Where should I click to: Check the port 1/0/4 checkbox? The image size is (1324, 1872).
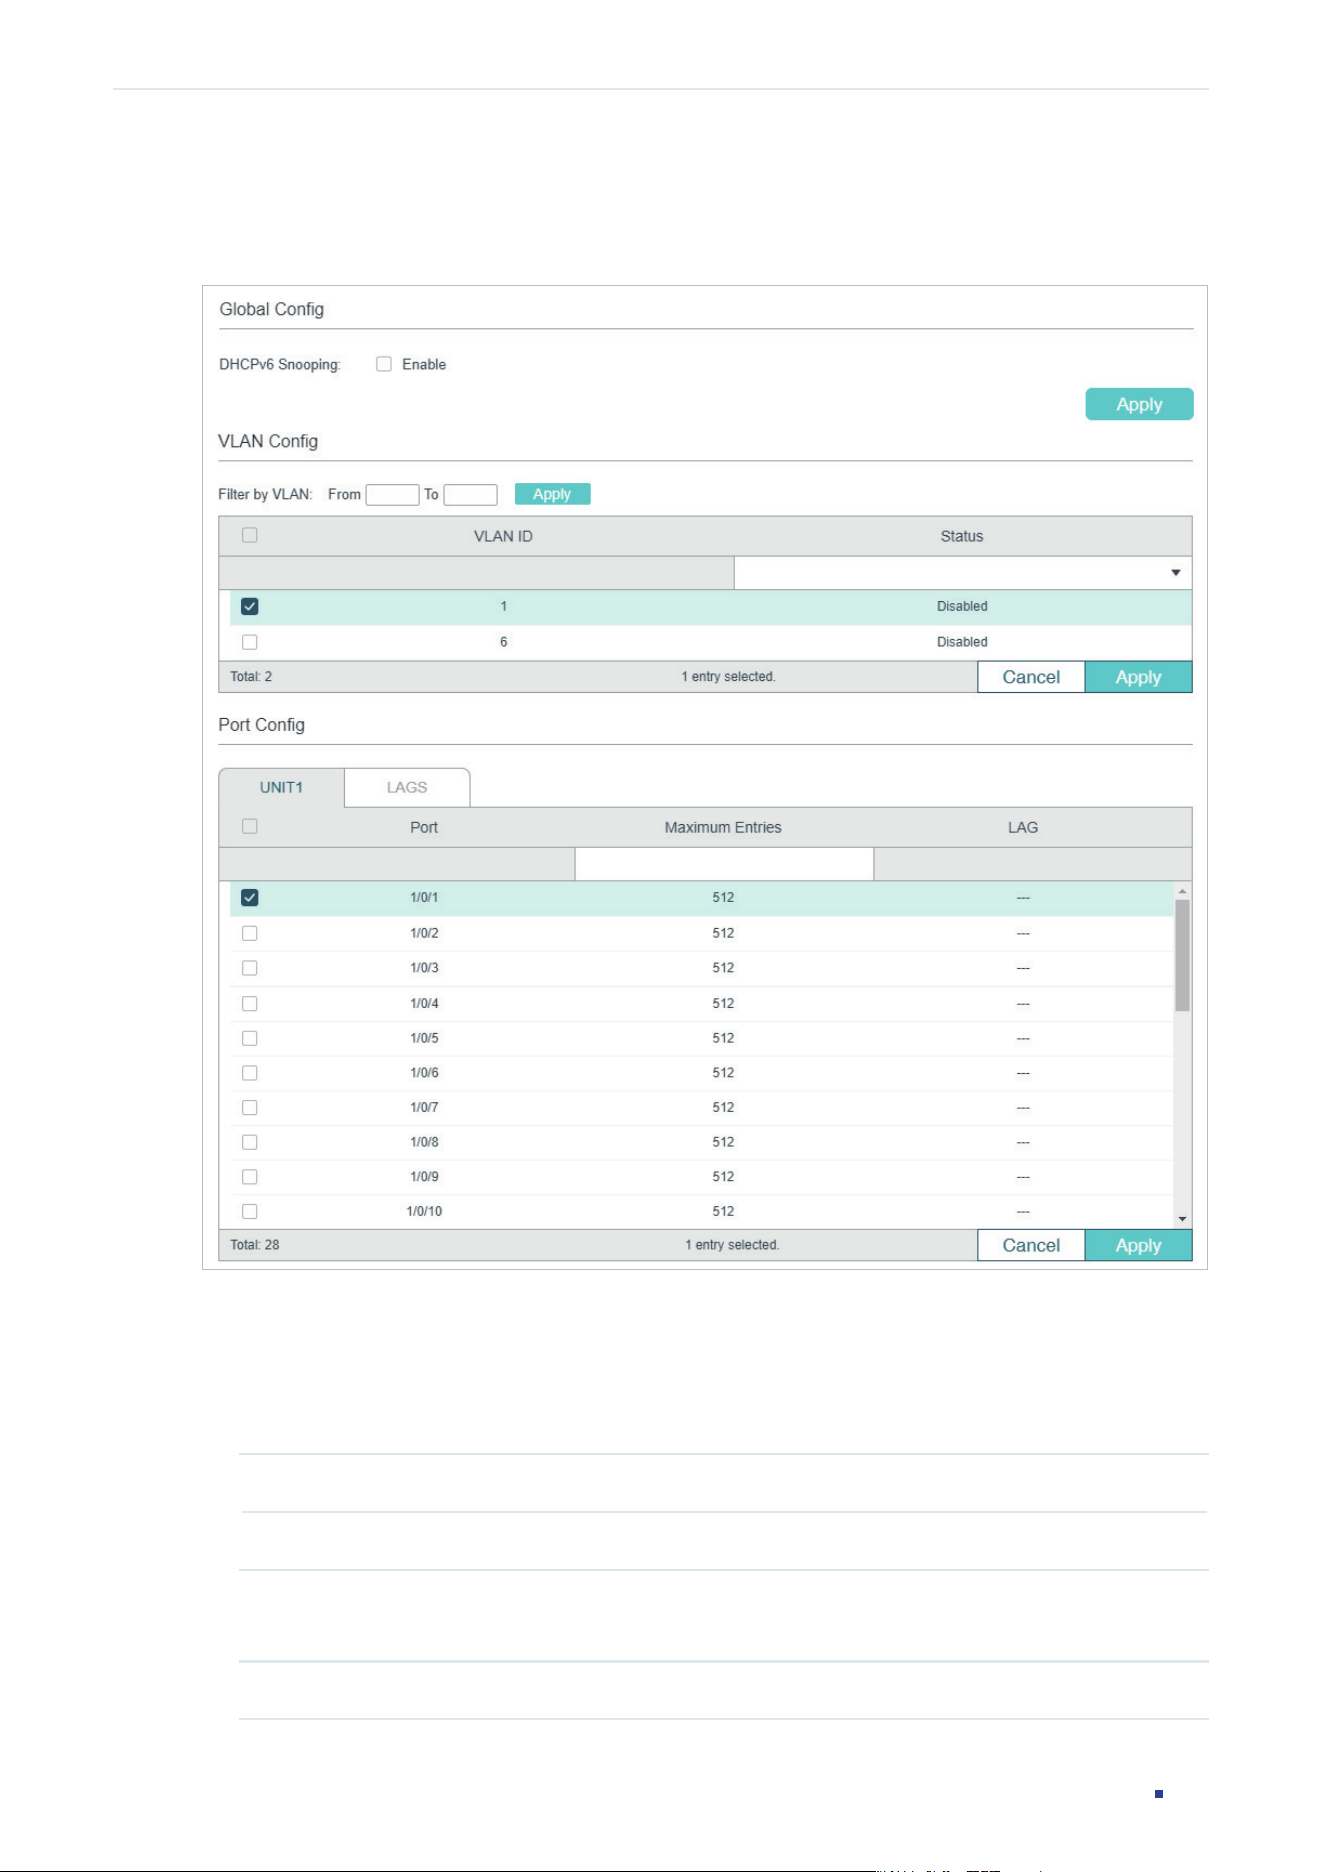click(x=250, y=1003)
